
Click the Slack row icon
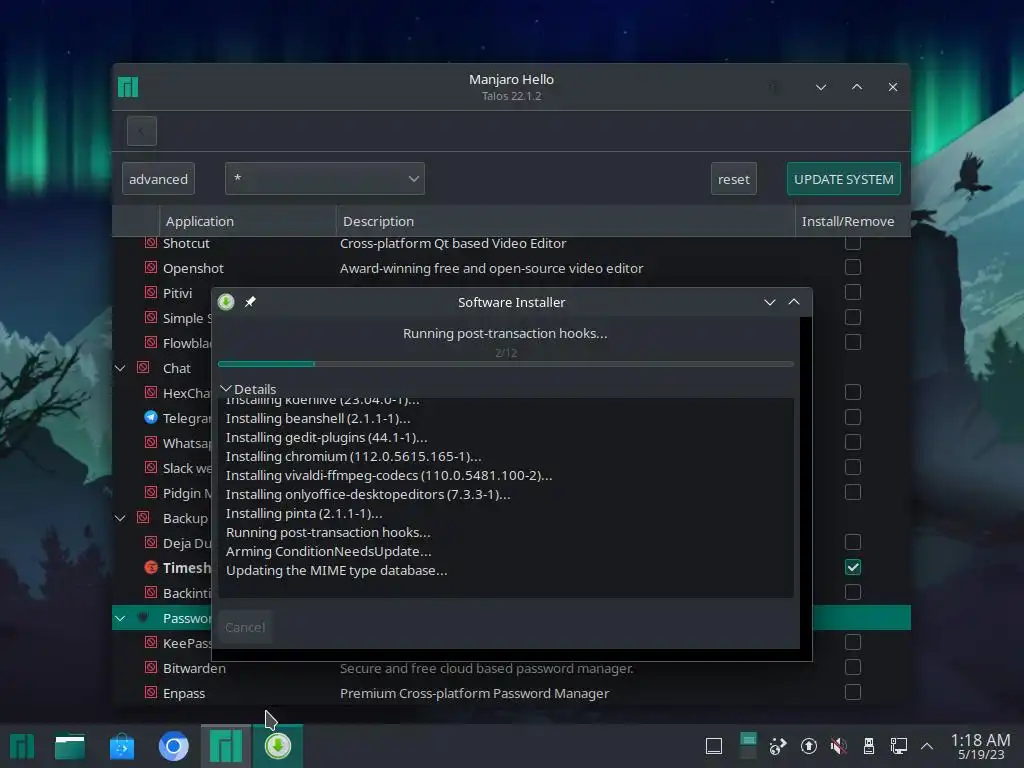click(151, 468)
